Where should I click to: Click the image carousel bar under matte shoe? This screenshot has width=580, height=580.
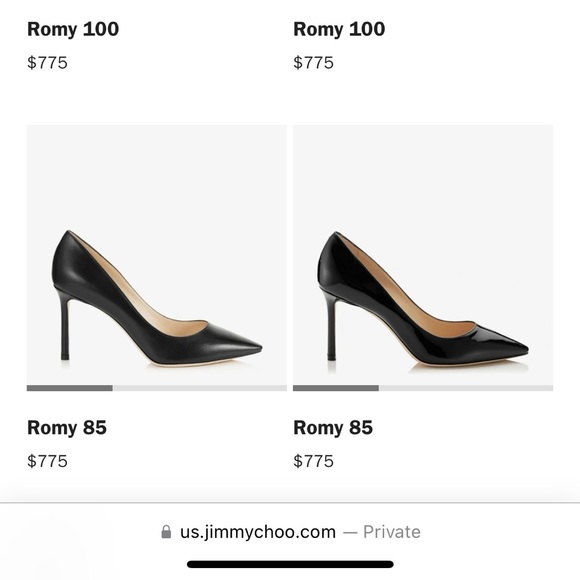[x=156, y=388]
